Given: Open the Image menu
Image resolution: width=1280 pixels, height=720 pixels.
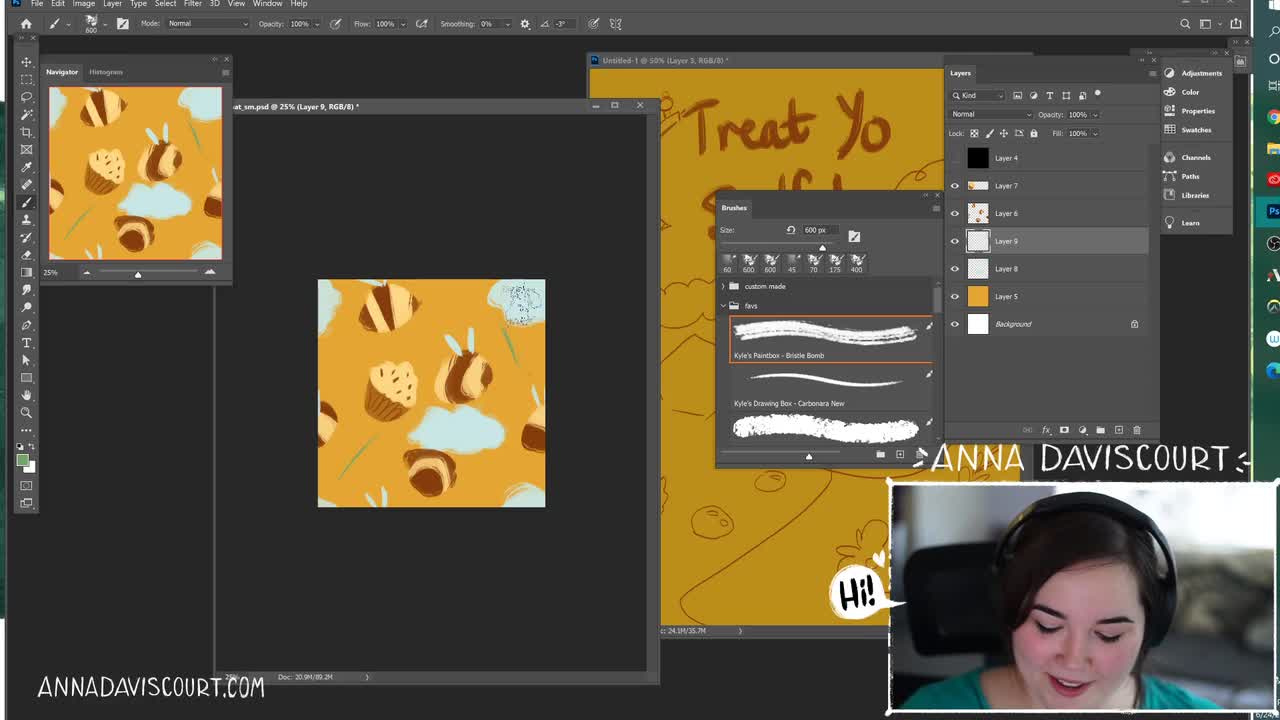Looking at the screenshot, I should 83,4.
